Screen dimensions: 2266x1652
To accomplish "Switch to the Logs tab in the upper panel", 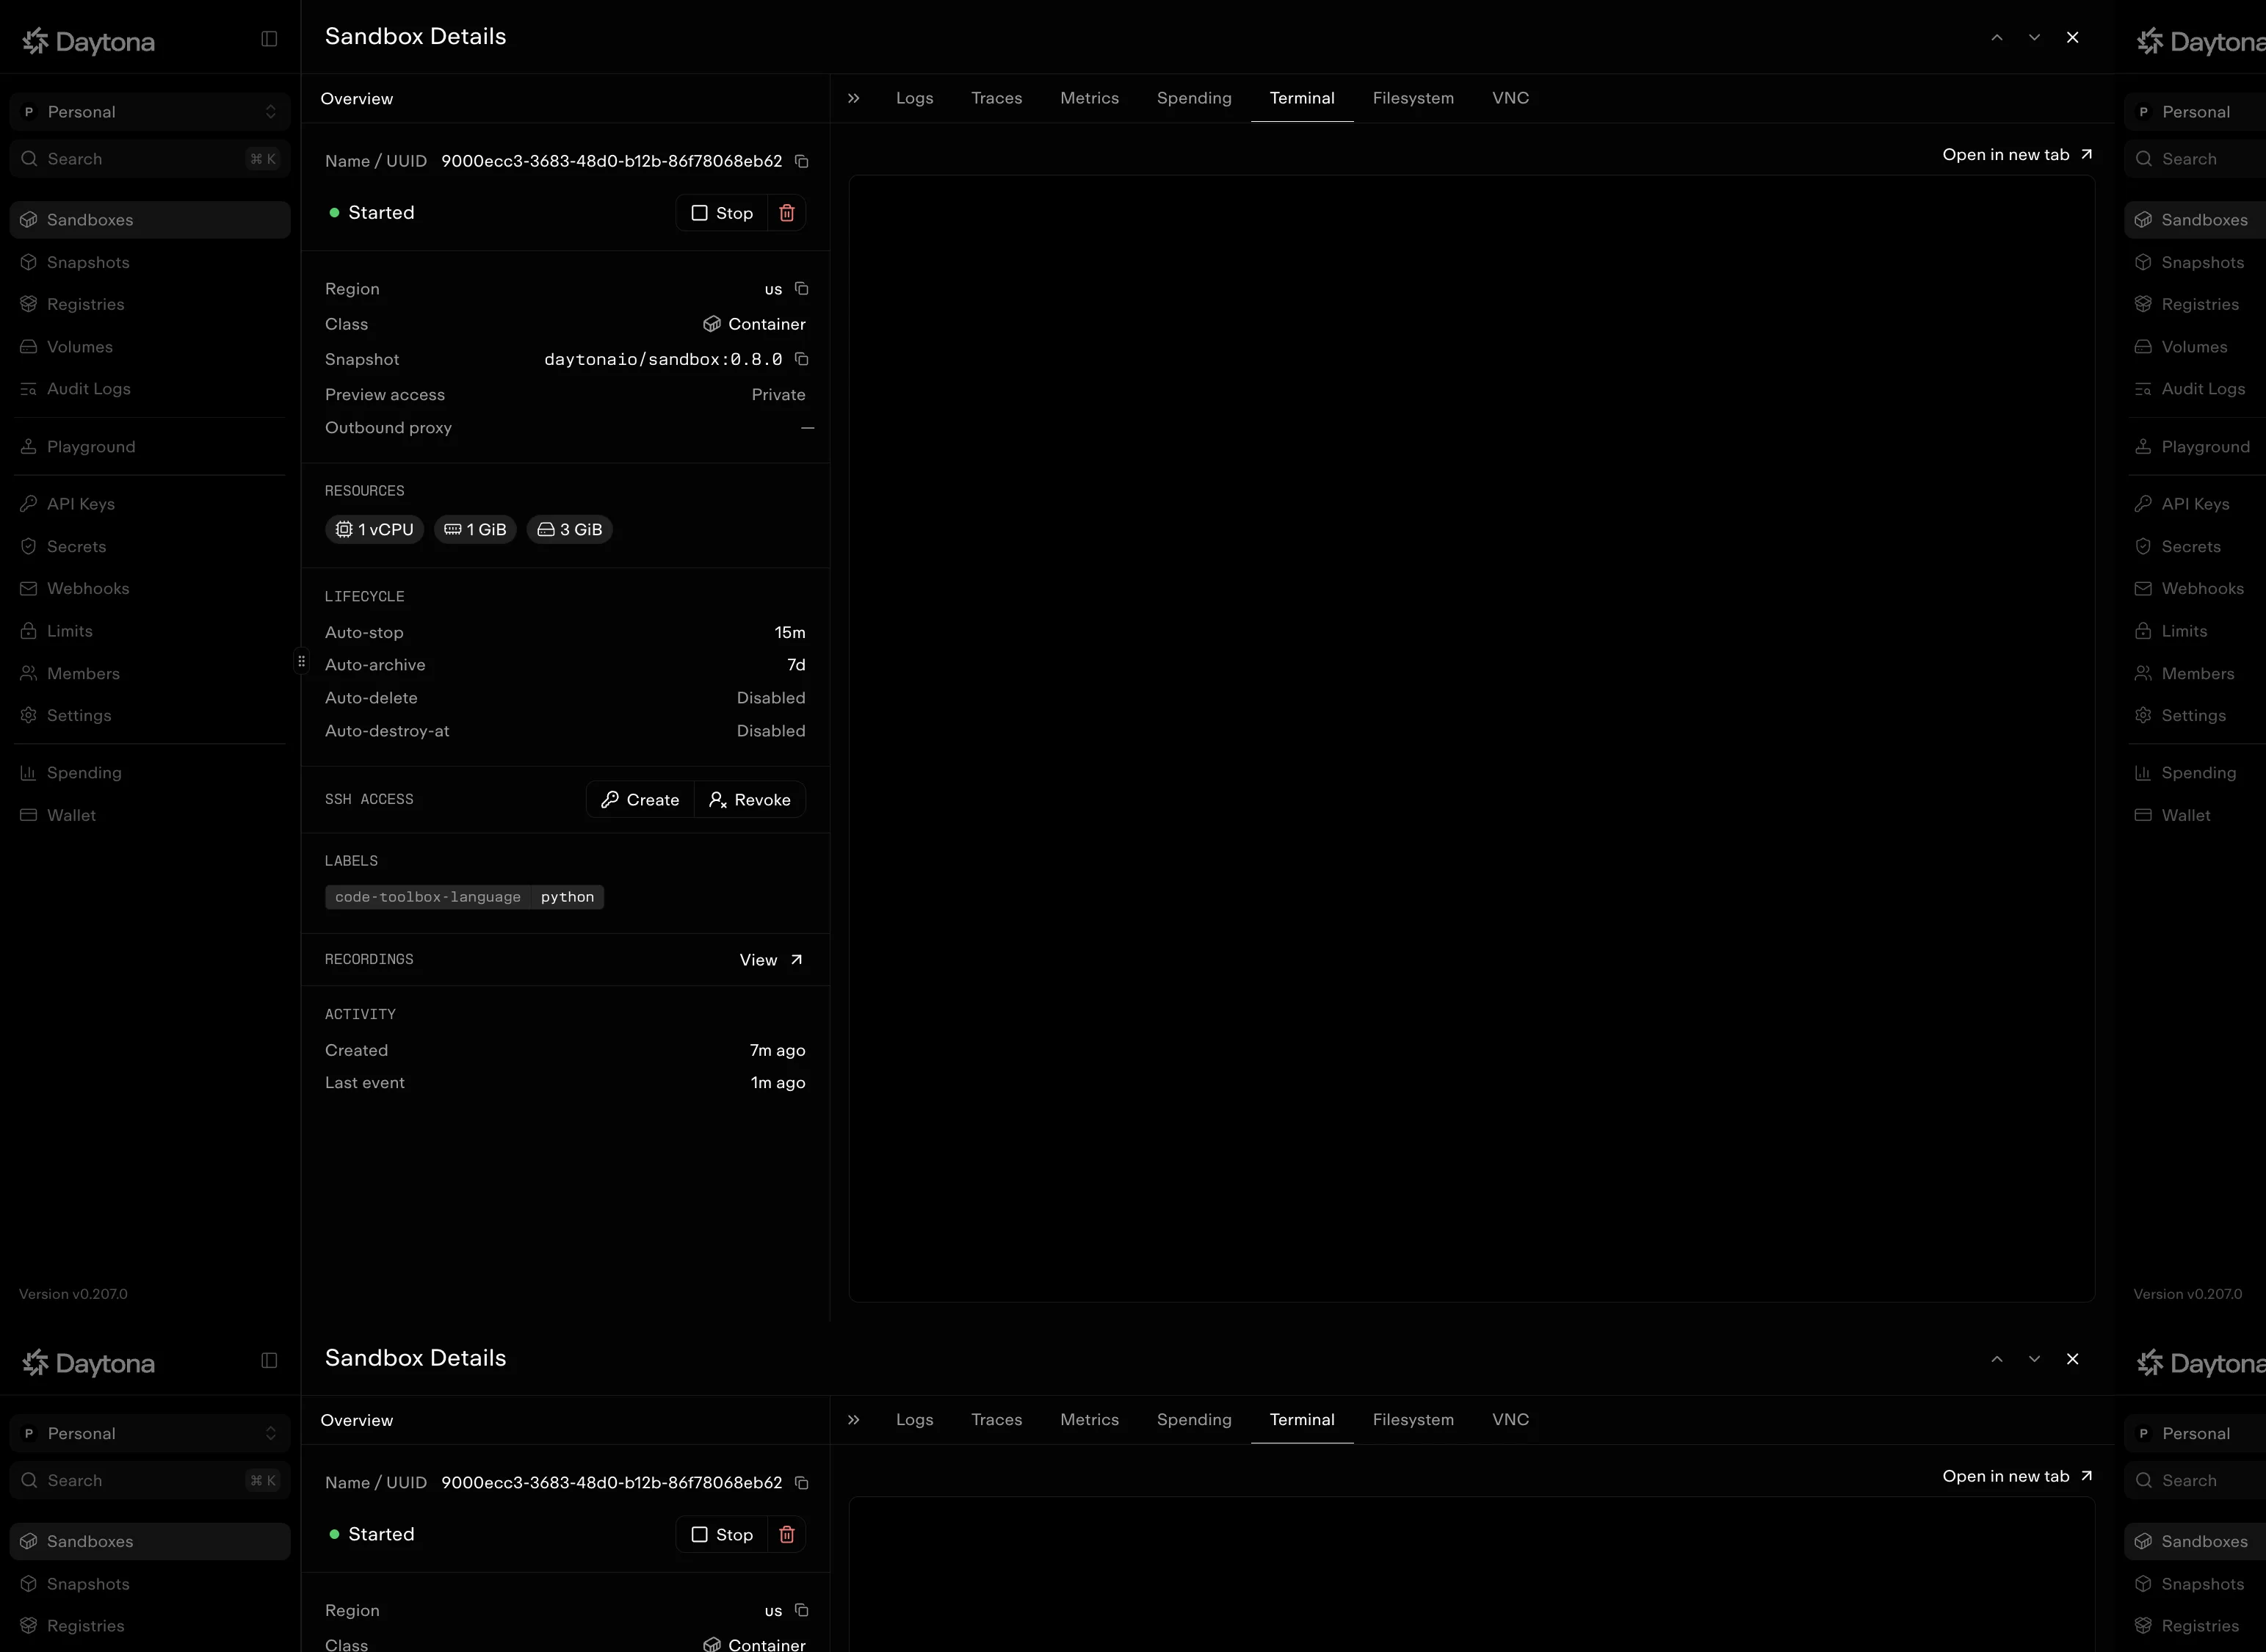I will [915, 98].
